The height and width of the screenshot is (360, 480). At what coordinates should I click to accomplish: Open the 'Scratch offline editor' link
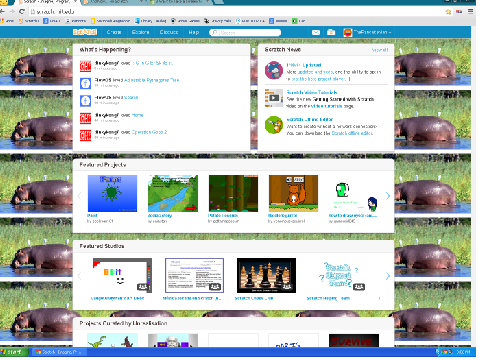click(352, 133)
